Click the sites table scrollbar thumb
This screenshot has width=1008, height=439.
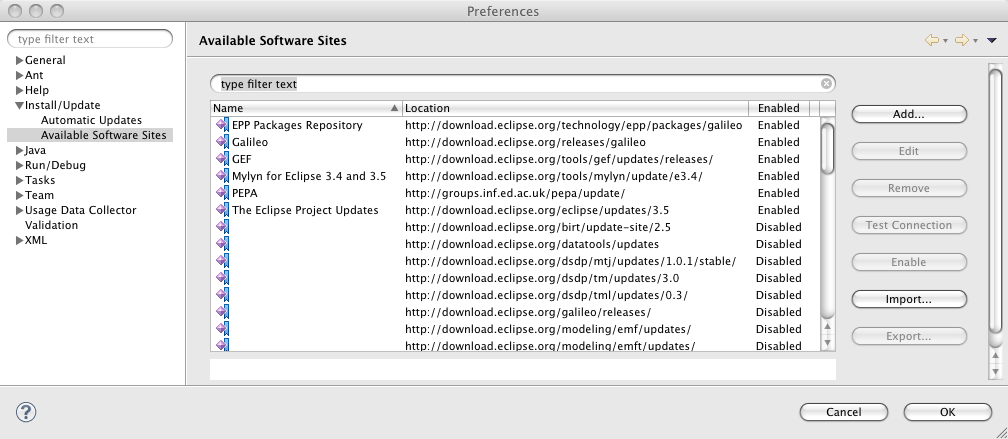click(x=828, y=148)
